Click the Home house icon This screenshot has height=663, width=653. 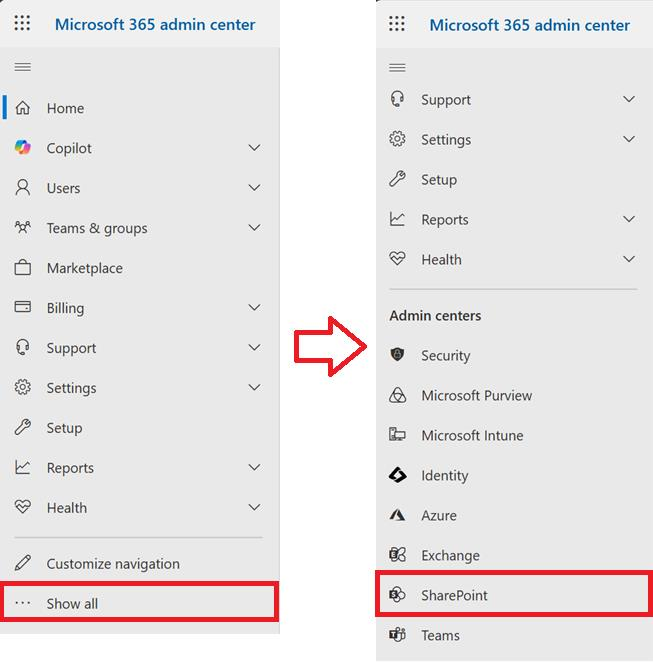coord(22,108)
